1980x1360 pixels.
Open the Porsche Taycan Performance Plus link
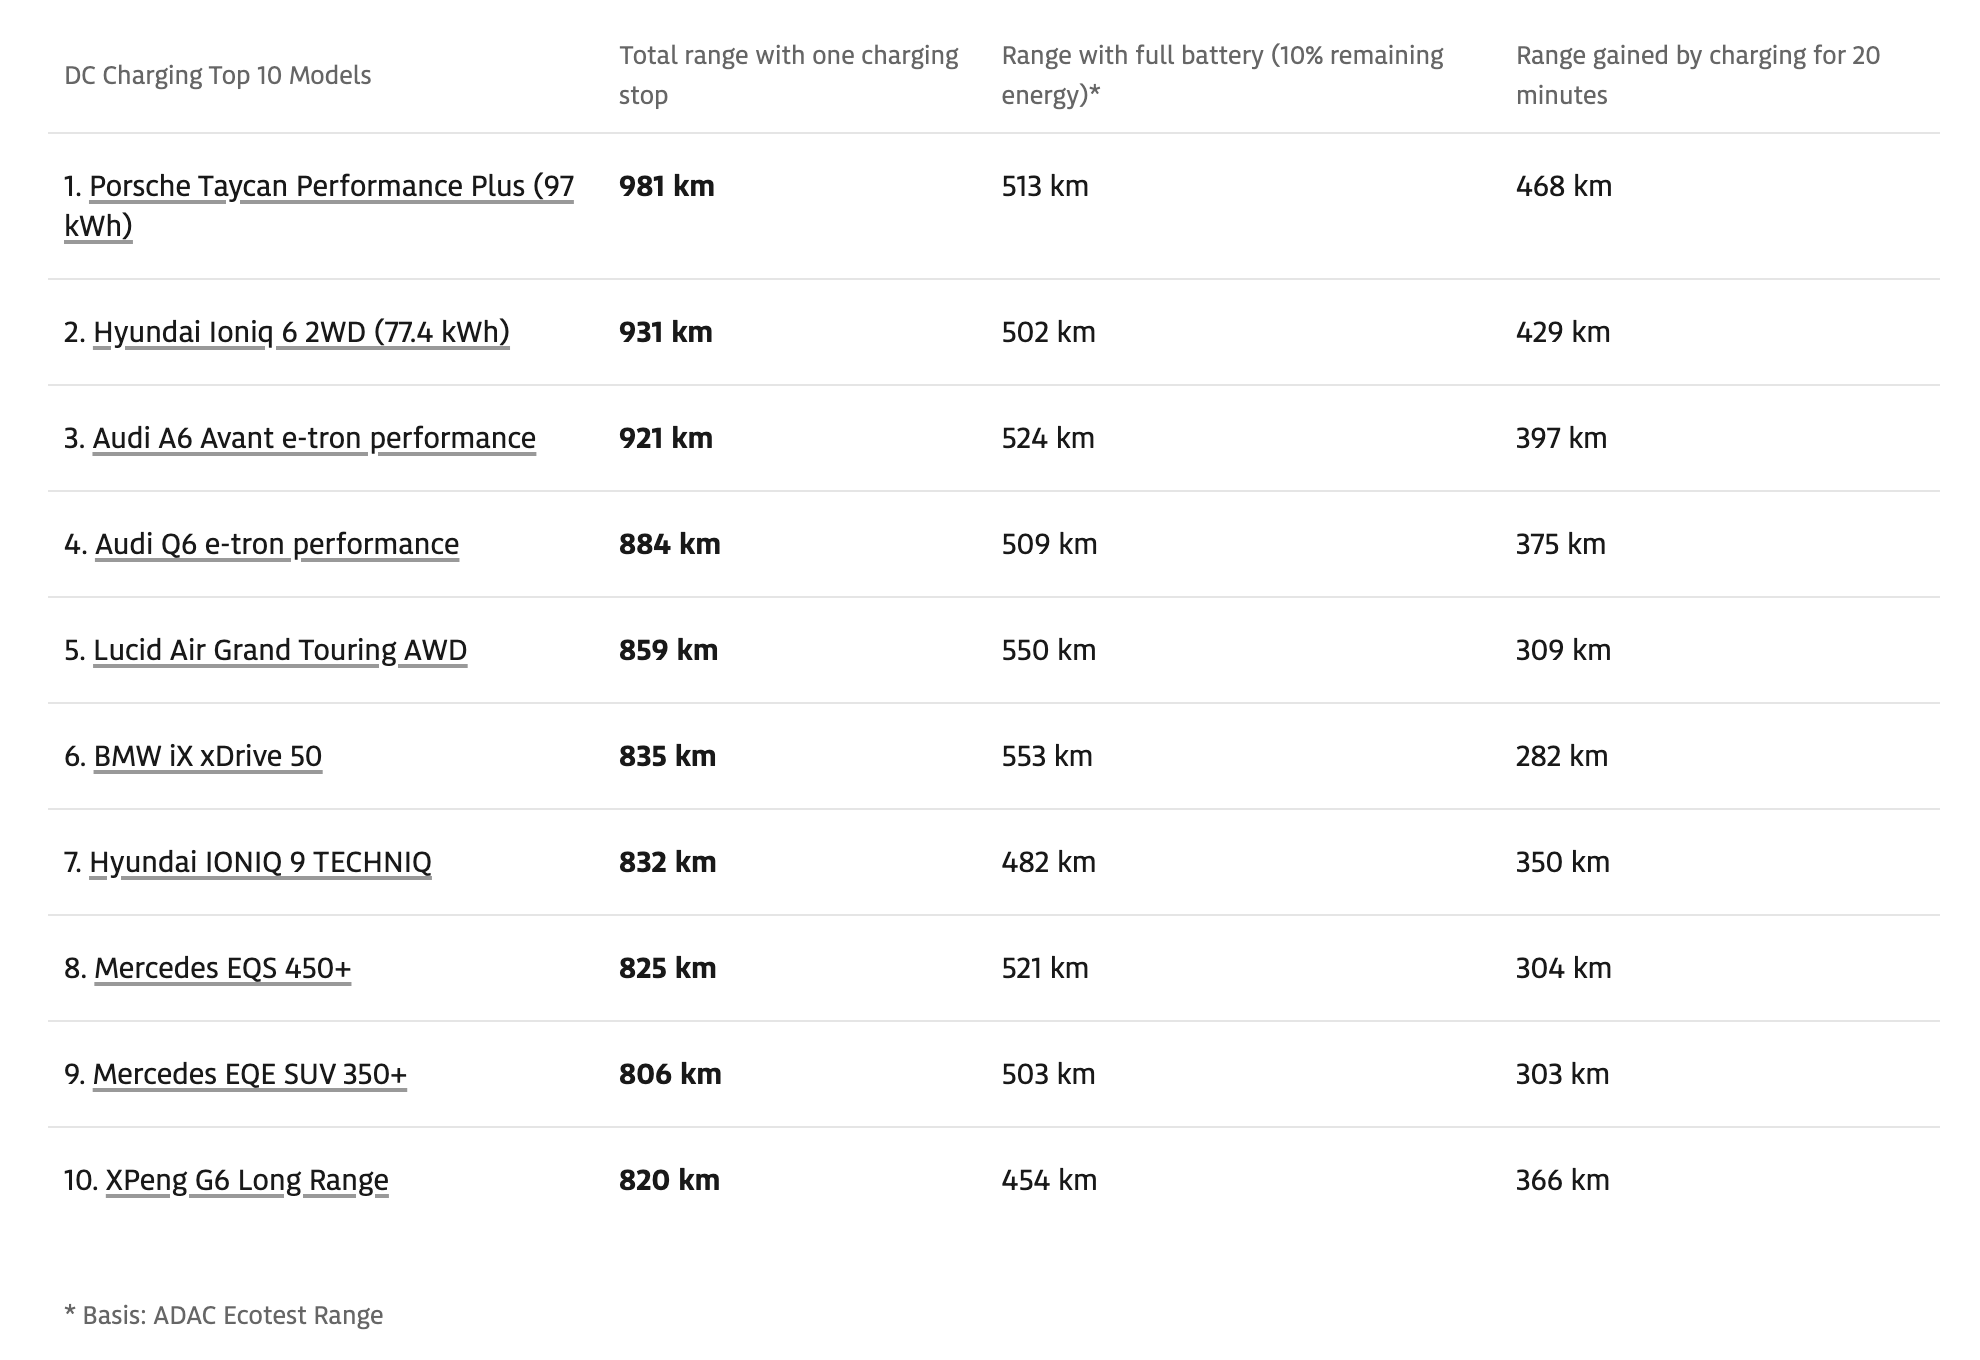pos(330,187)
